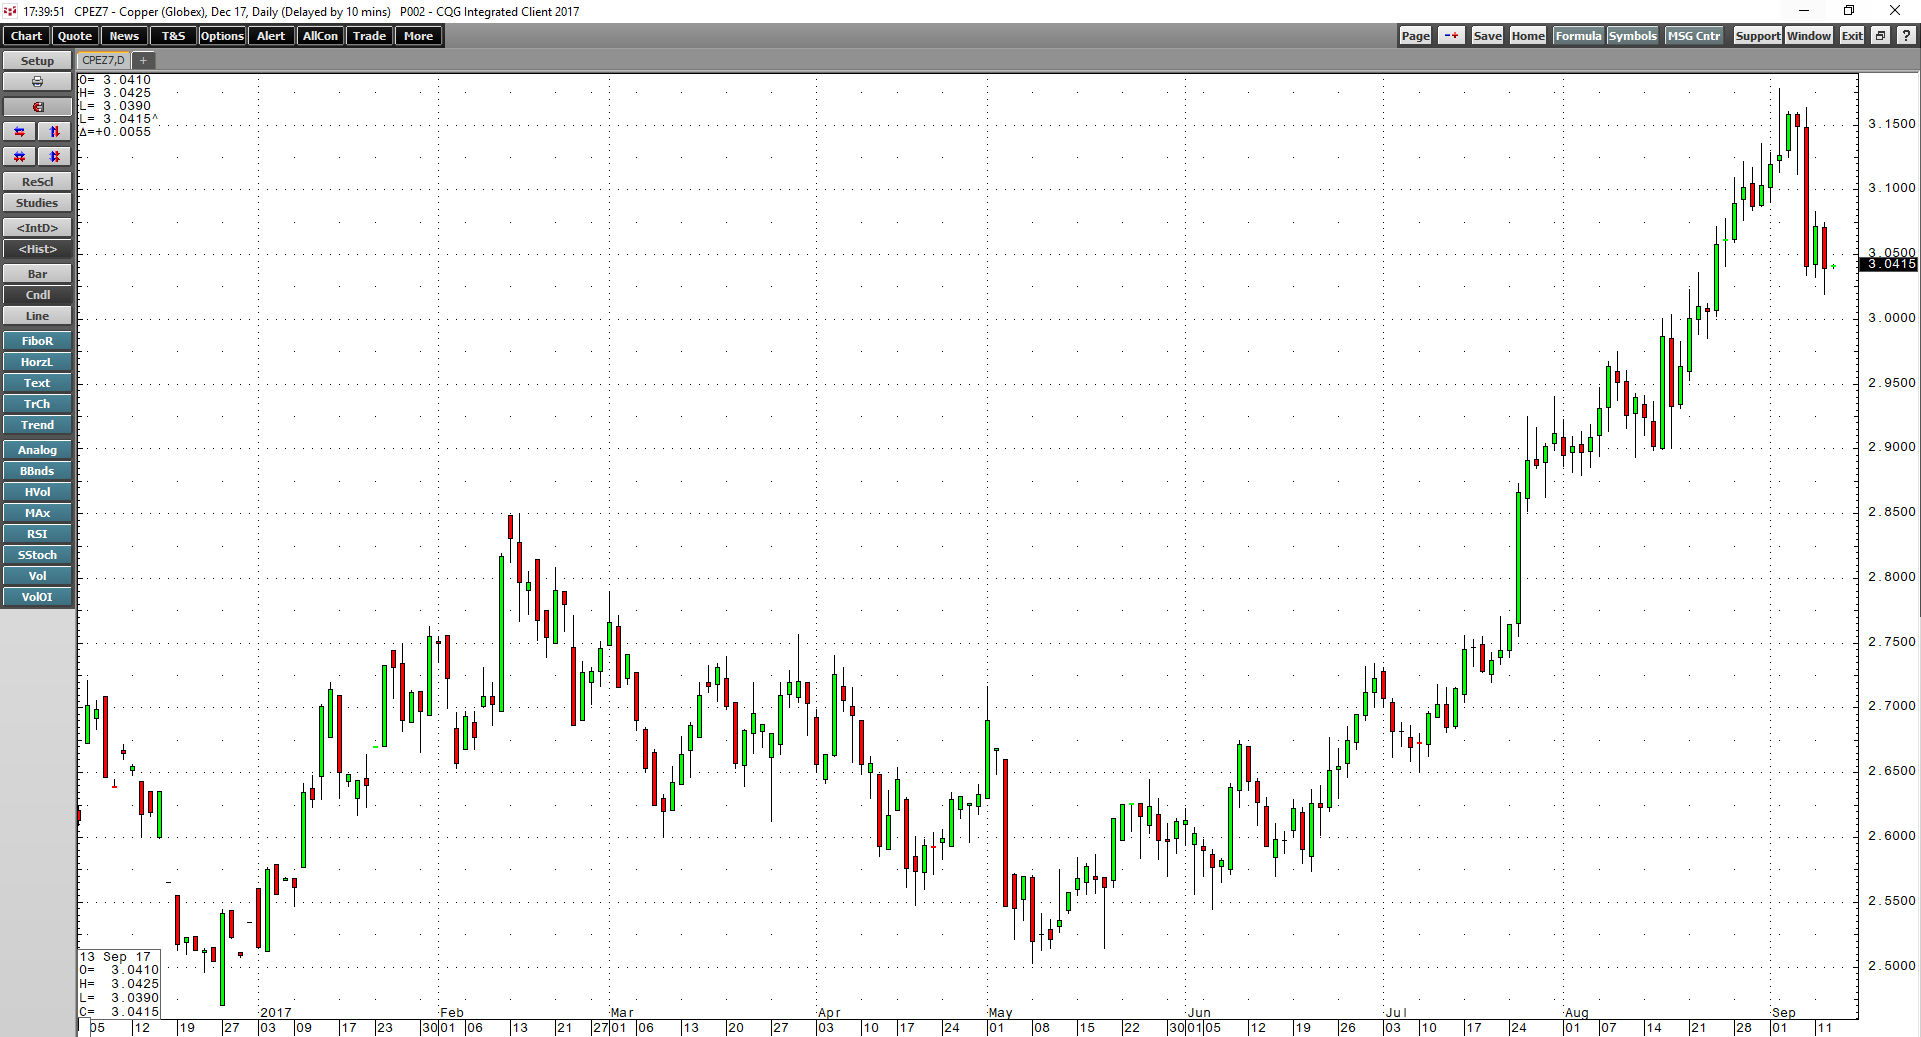Screen dimensions: 1921x1037
Task: Click the minus-plus page navigation icon
Action: [x=1451, y=36]
